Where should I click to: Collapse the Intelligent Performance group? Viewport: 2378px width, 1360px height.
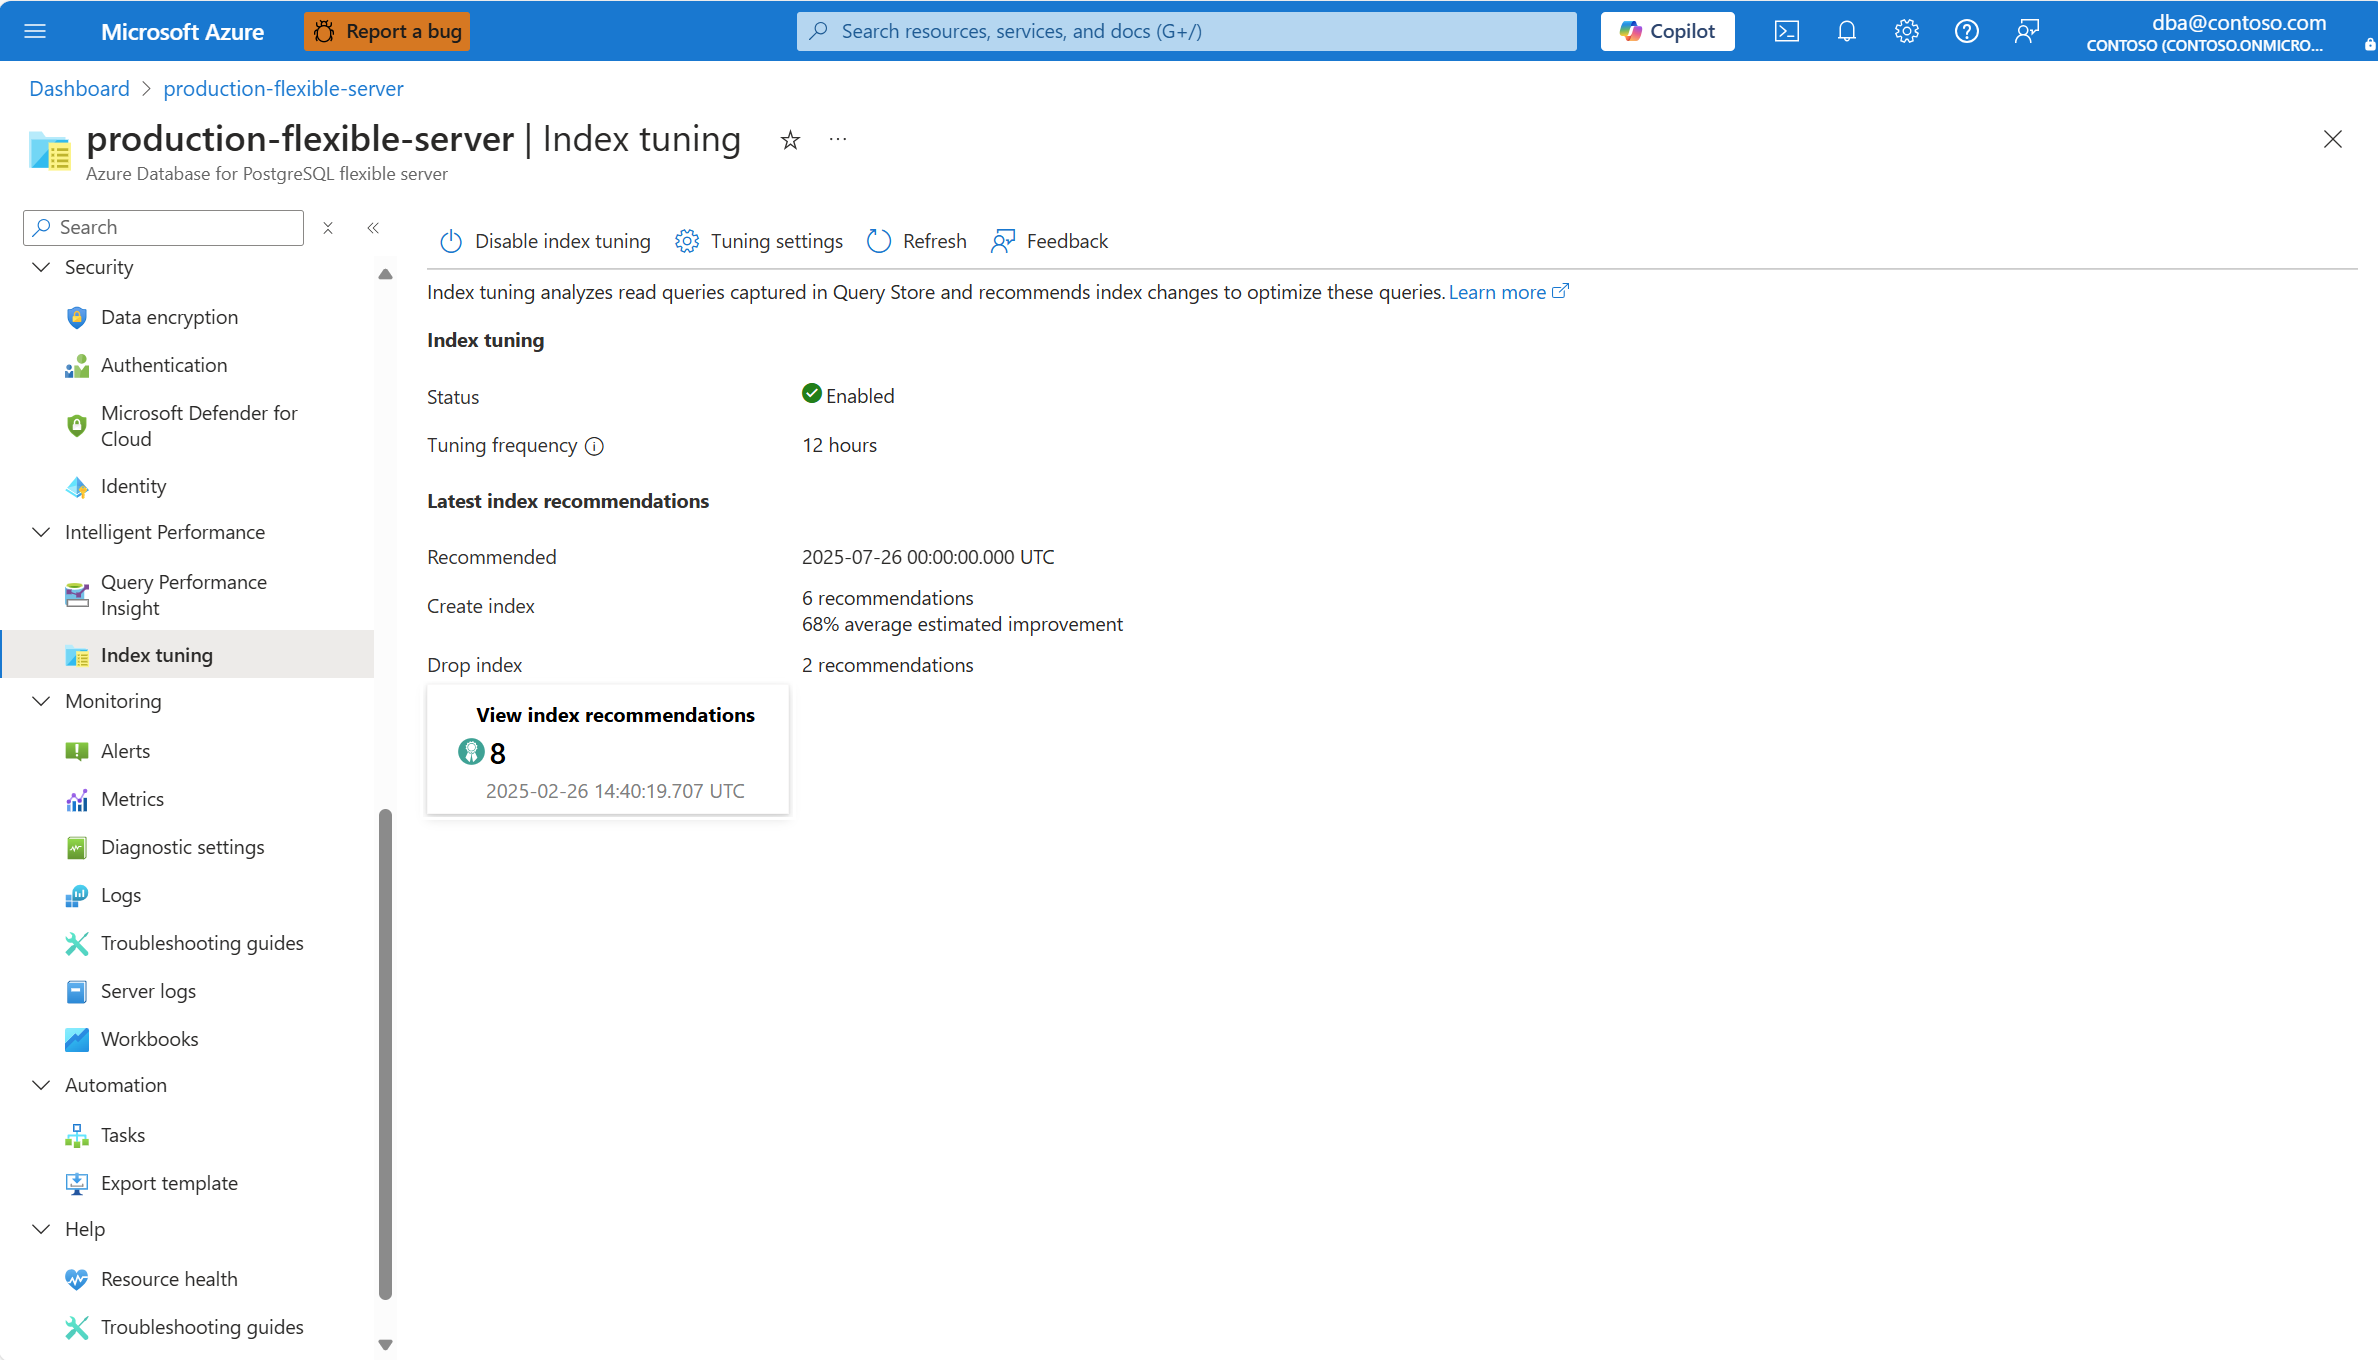[x=41, y=532]
